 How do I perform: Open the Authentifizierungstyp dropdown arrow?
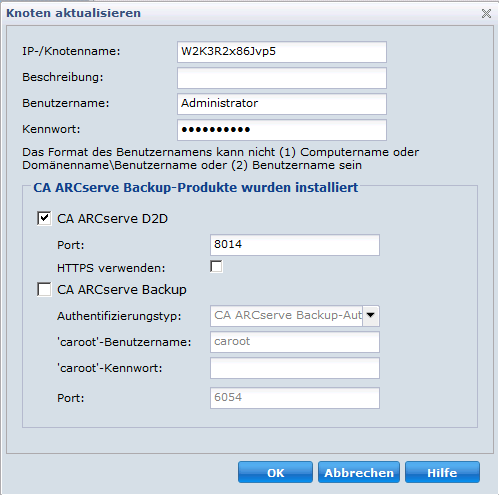point(371,316)
